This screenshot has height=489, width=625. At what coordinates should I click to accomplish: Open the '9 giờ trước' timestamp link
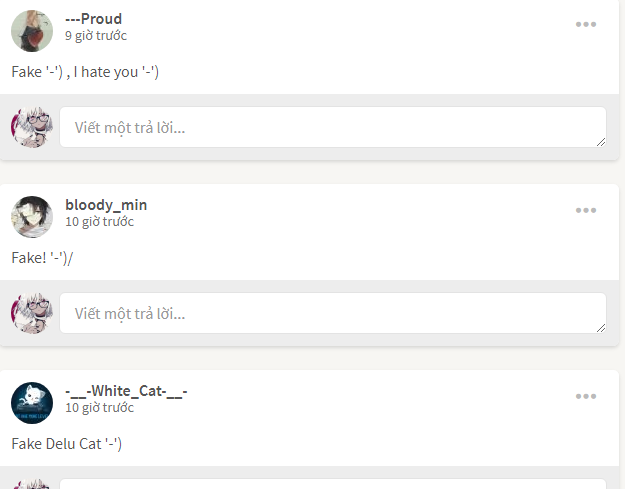[96, 35]
